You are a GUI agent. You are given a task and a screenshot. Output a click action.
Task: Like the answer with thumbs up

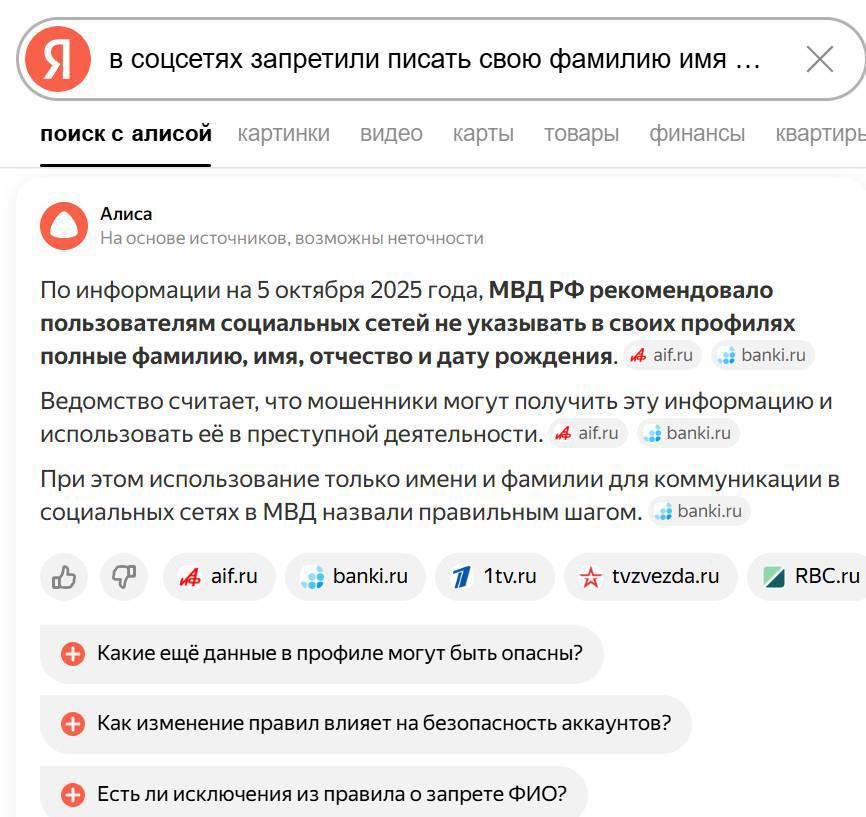[64, 577]
